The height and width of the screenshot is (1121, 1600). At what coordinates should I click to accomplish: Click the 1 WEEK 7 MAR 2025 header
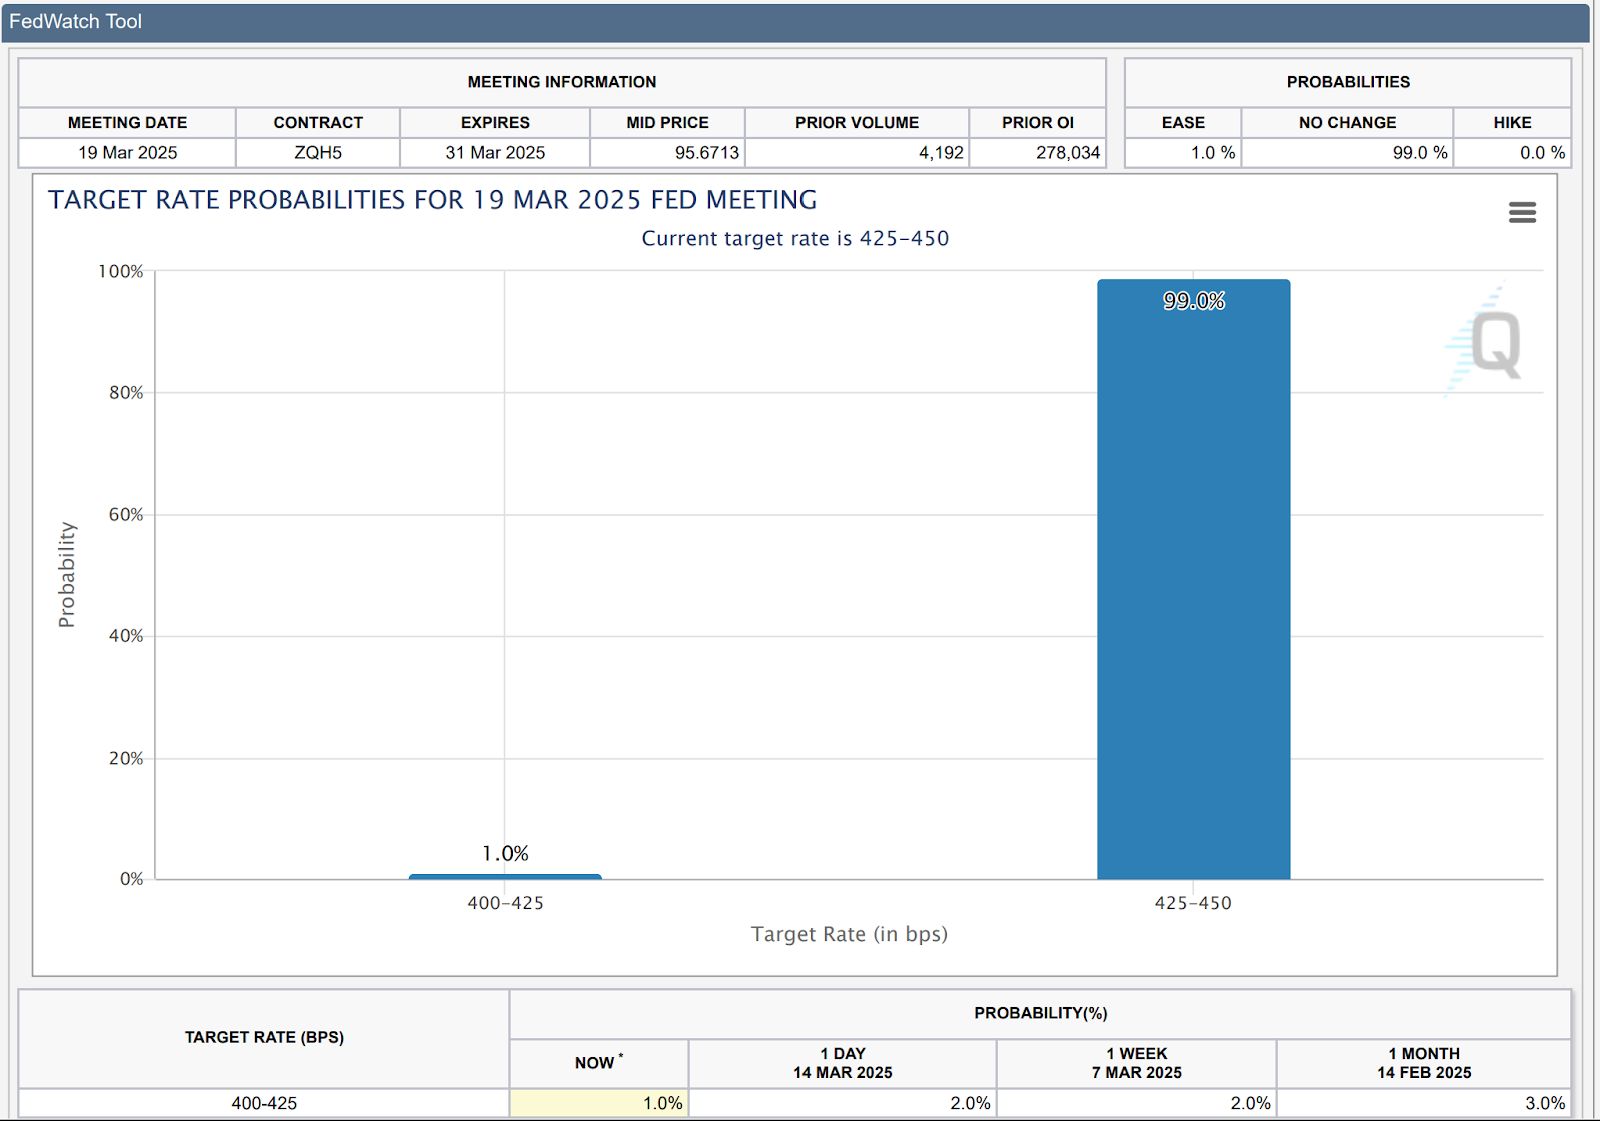[x=1136, y=1063]
